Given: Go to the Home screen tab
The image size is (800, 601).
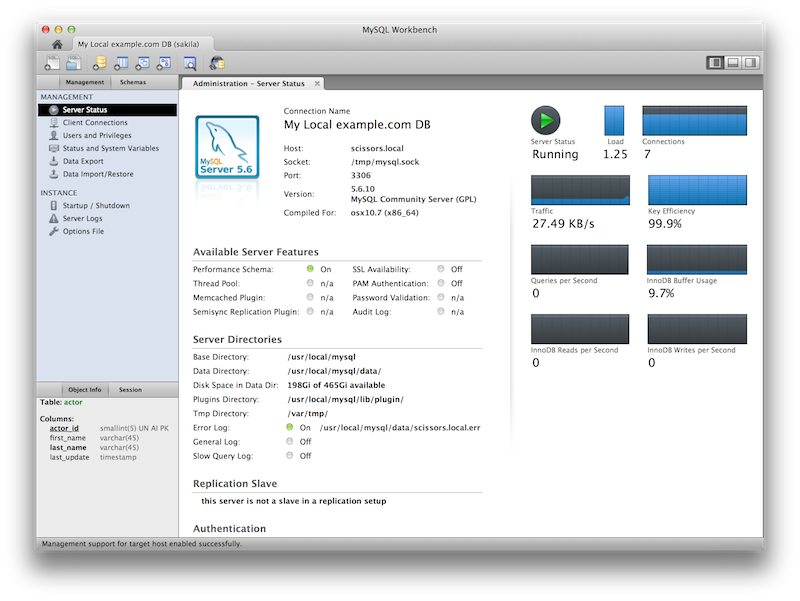Looking at the screenshot, I should click(57, 45).
